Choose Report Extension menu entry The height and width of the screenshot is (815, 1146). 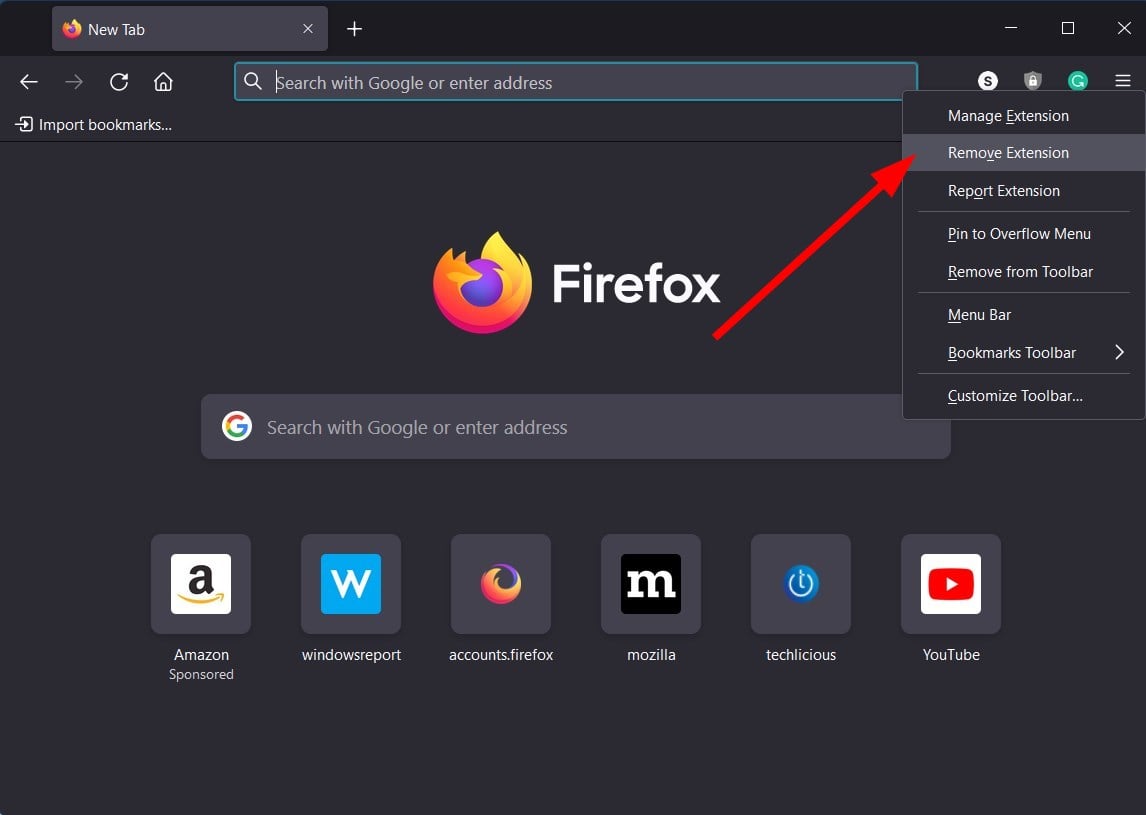[1023, 191]
